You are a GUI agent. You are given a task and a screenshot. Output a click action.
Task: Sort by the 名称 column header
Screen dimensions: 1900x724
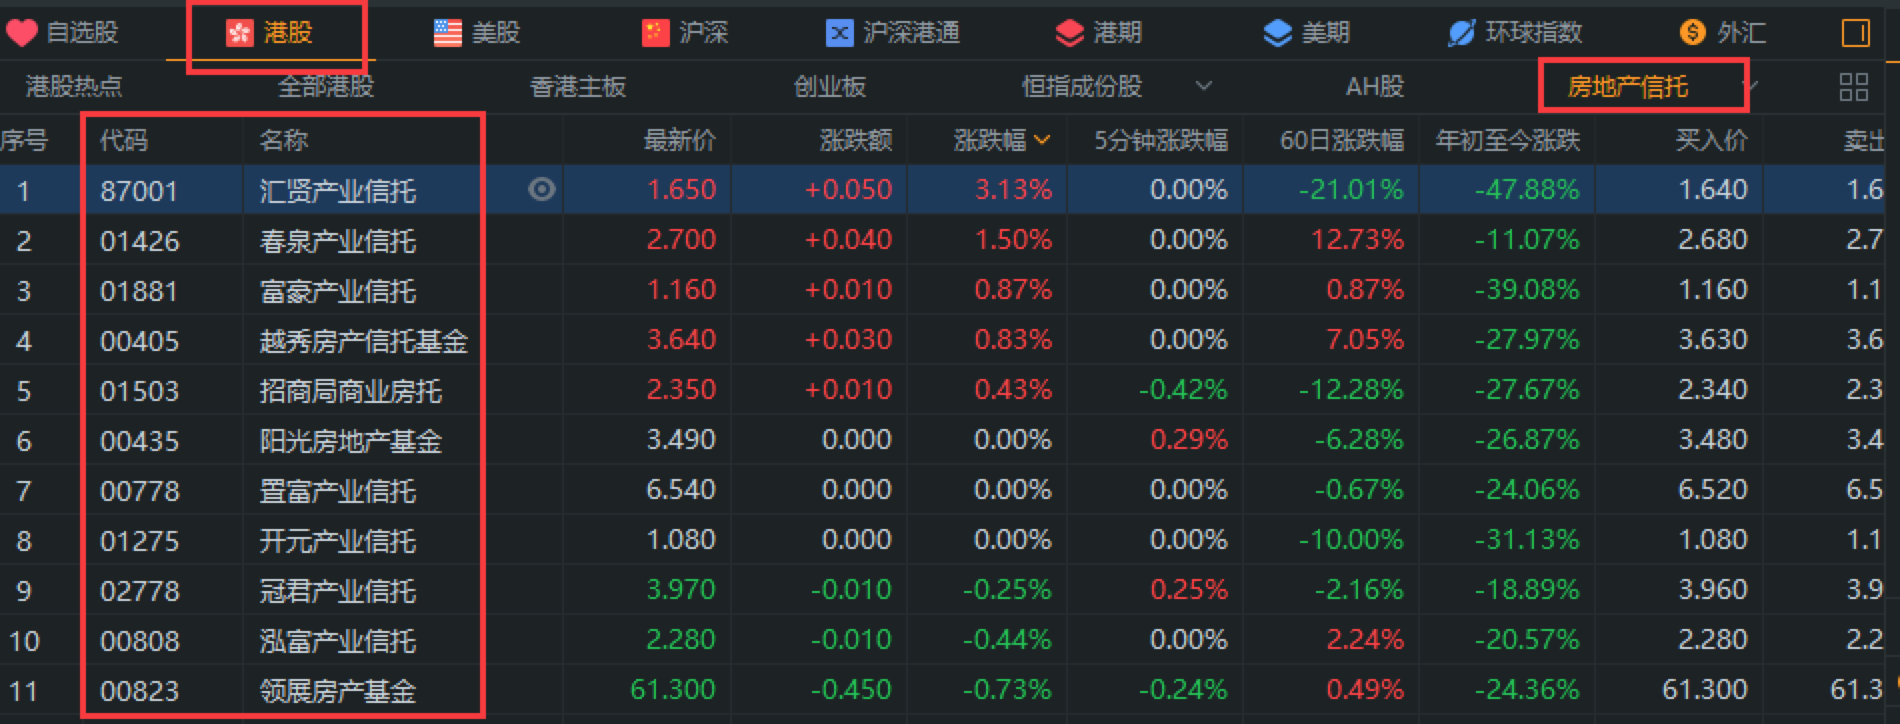point(284,140)
